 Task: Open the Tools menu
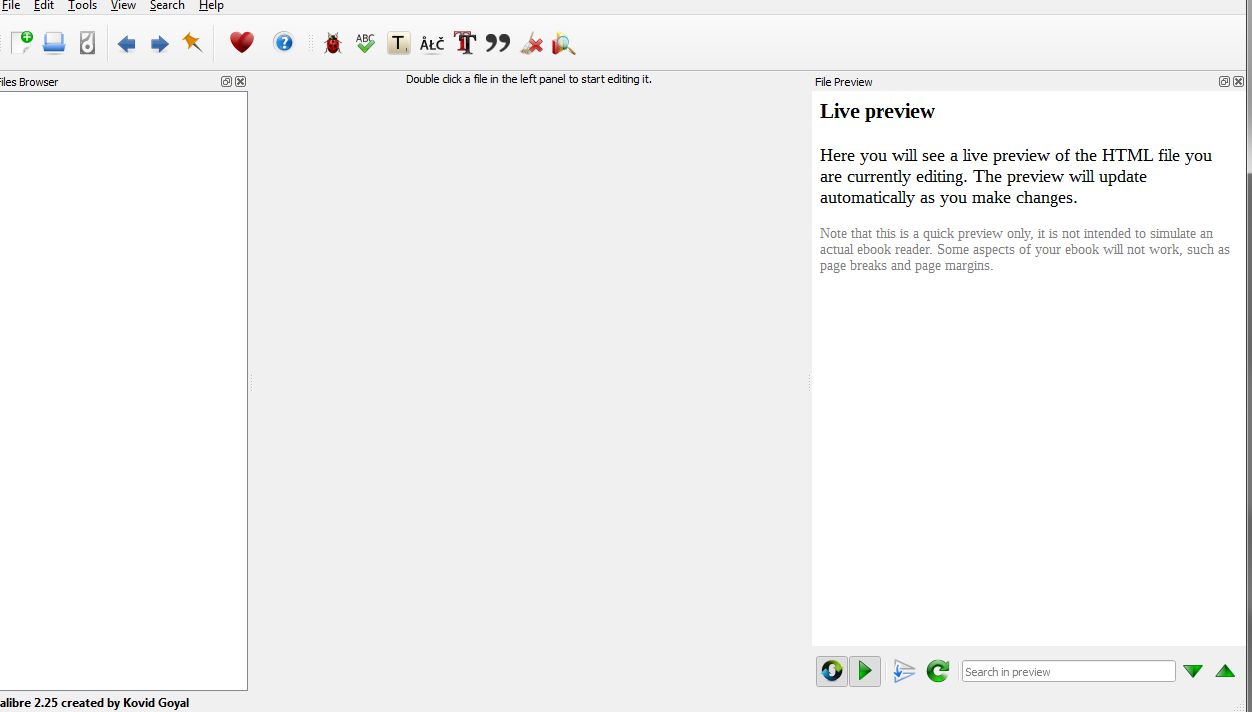(x=83, y=6)
